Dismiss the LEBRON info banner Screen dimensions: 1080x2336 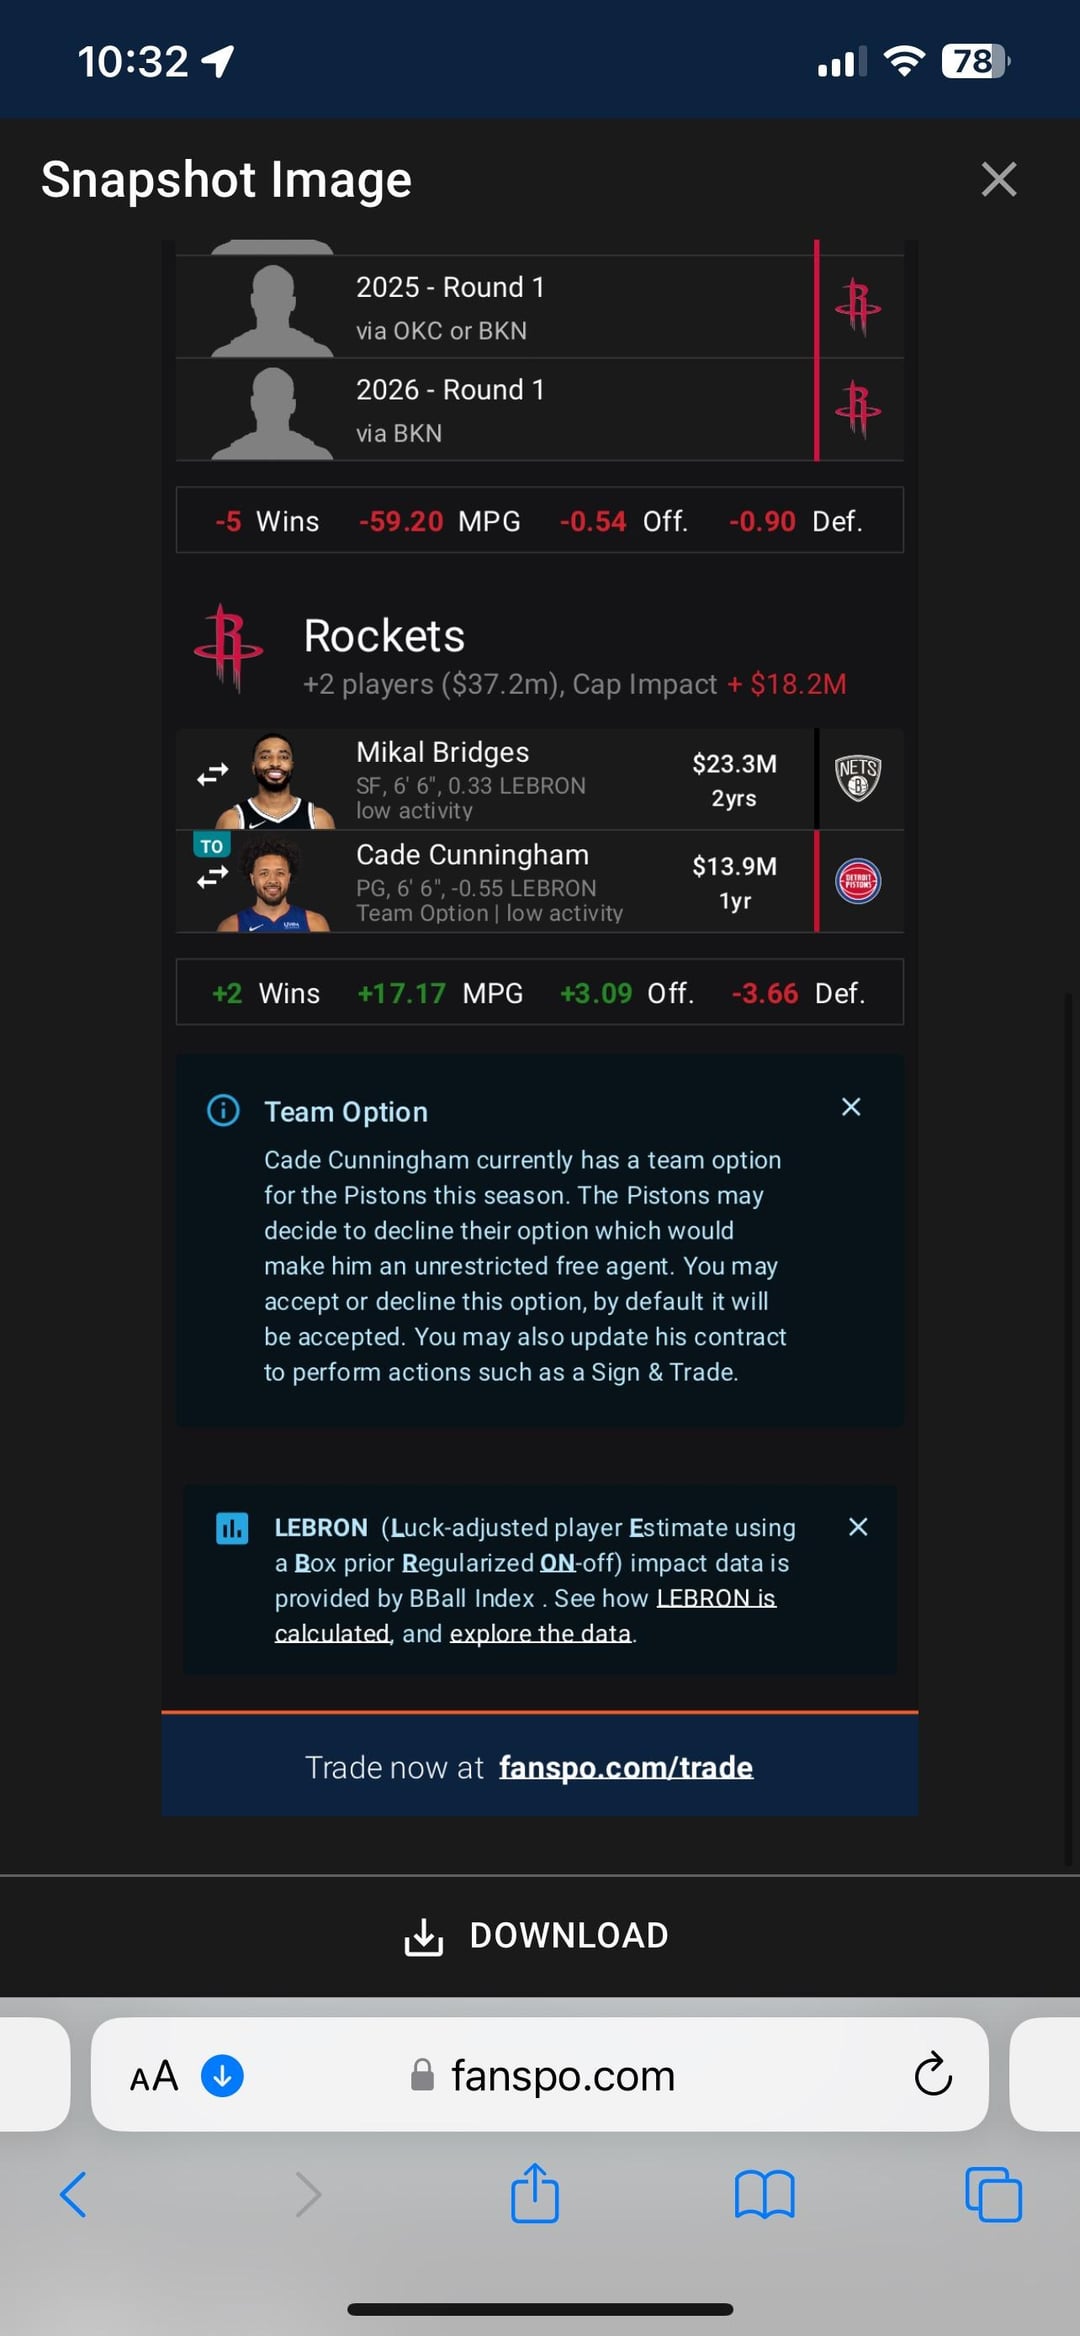pos(858,1527)
